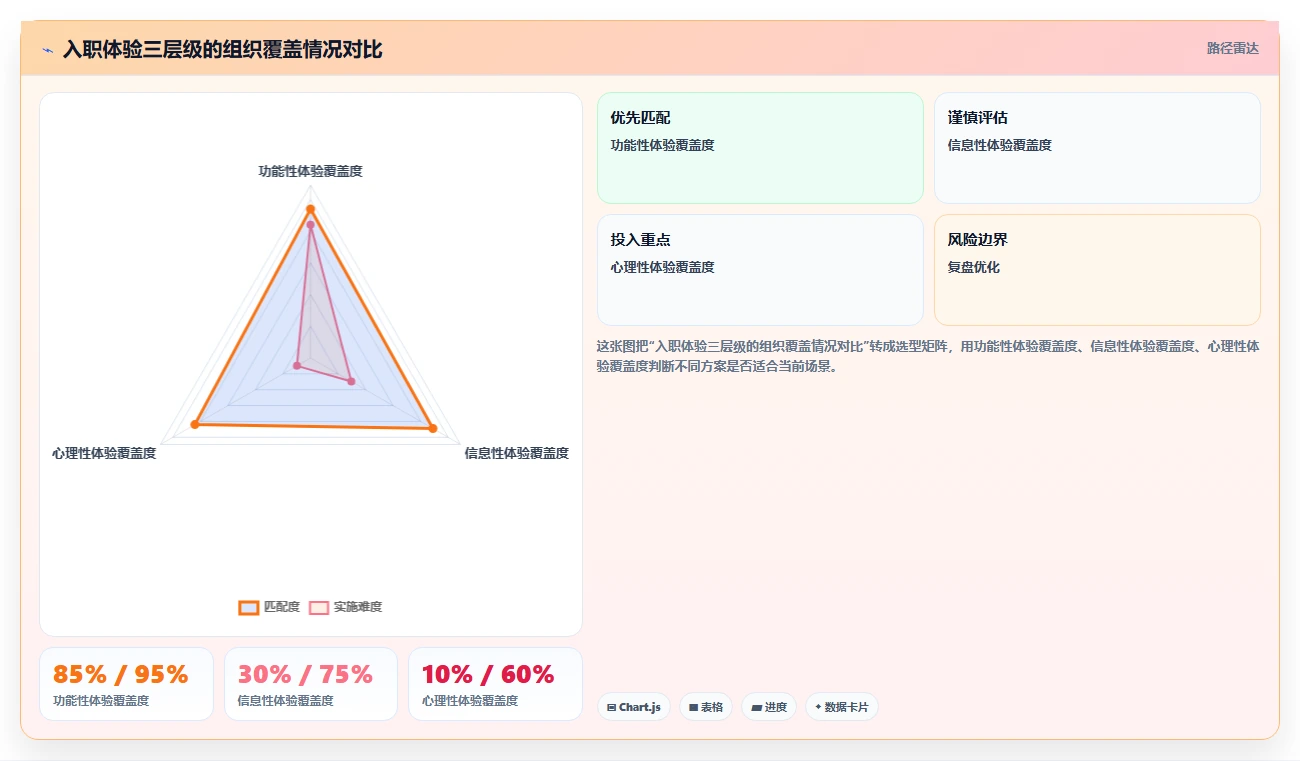
Task: Select the Chart.js tag chip
Action: [634, 707]
